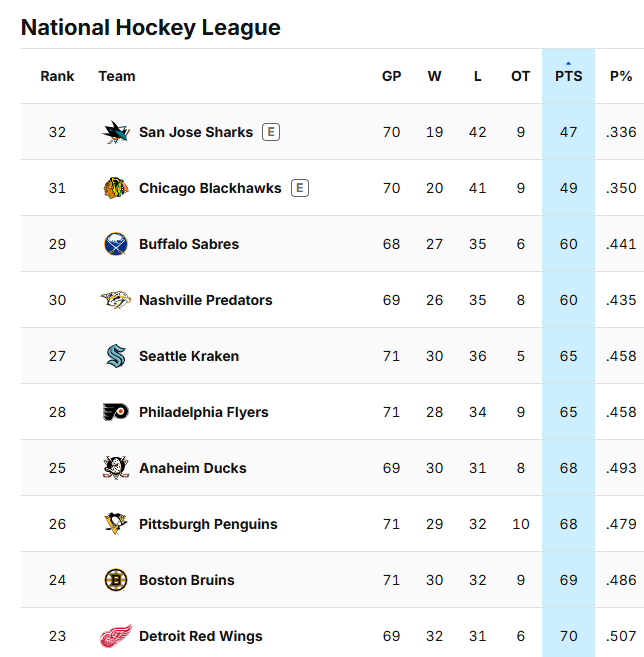Sort standings by Rank column header
Viewport: 644px width, 657px height.
[x=57, y=76]
